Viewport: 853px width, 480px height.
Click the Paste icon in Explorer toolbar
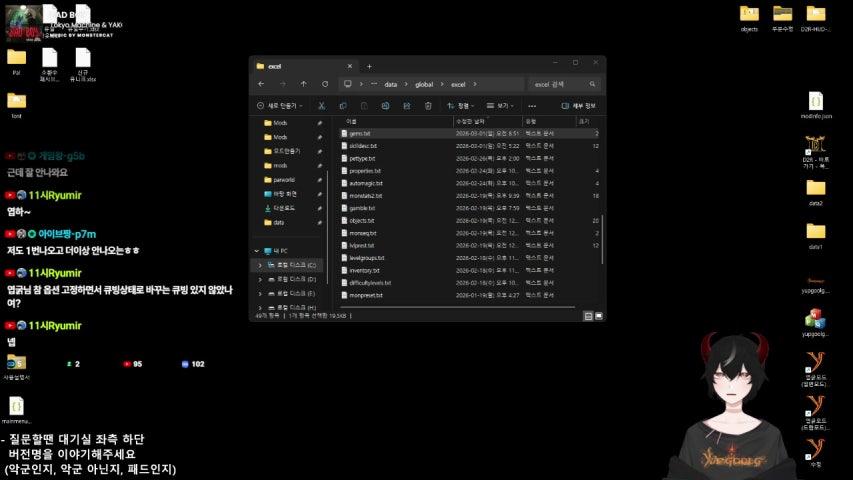coord(364,106)
